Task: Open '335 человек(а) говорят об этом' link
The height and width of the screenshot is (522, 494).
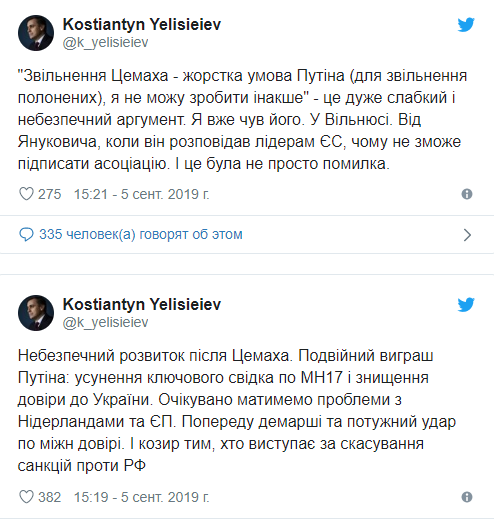Action: coord(141,234)
